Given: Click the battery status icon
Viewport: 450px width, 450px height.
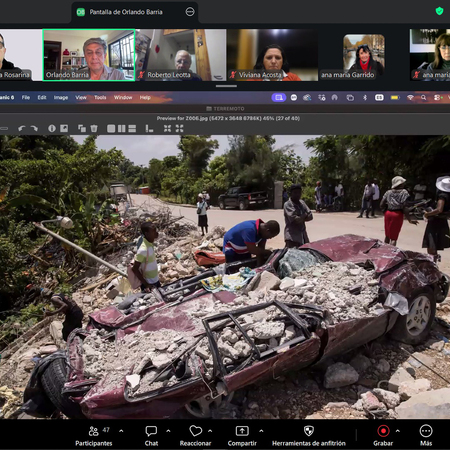Looking at the screenshot, I should (395, 97).
